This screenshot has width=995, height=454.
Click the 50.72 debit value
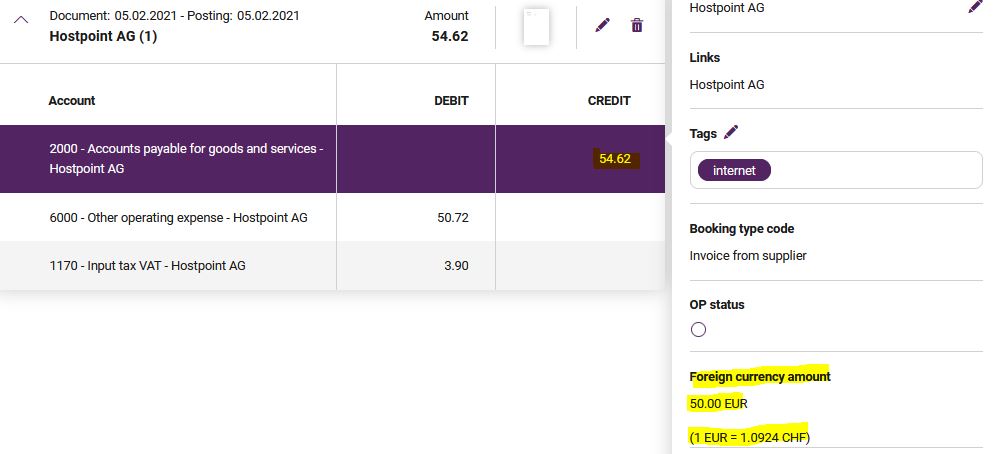(x=453, y=217)
